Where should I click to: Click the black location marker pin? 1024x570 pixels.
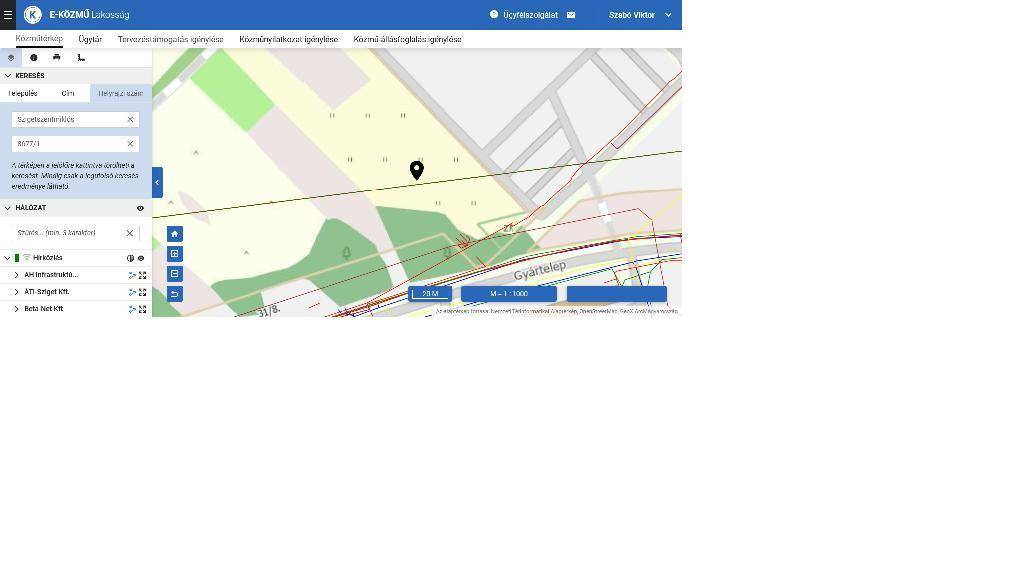coord(417,170)
